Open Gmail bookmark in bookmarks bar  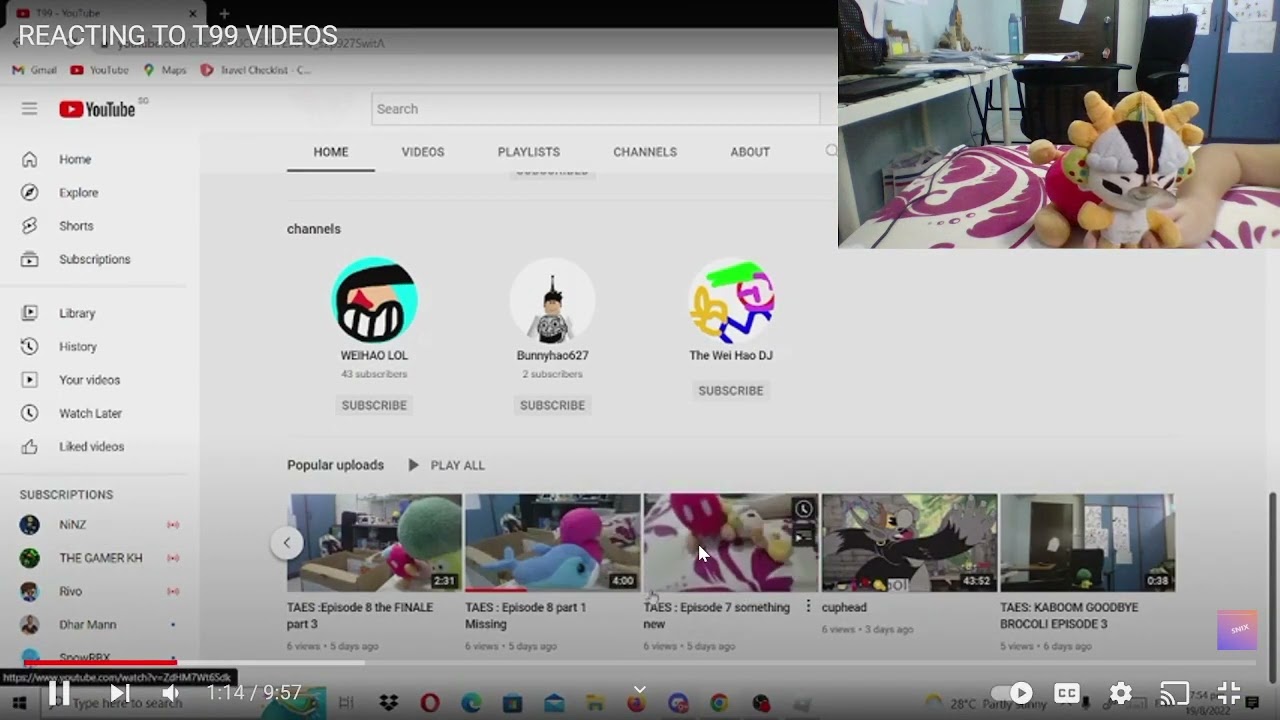pos(34,70)
